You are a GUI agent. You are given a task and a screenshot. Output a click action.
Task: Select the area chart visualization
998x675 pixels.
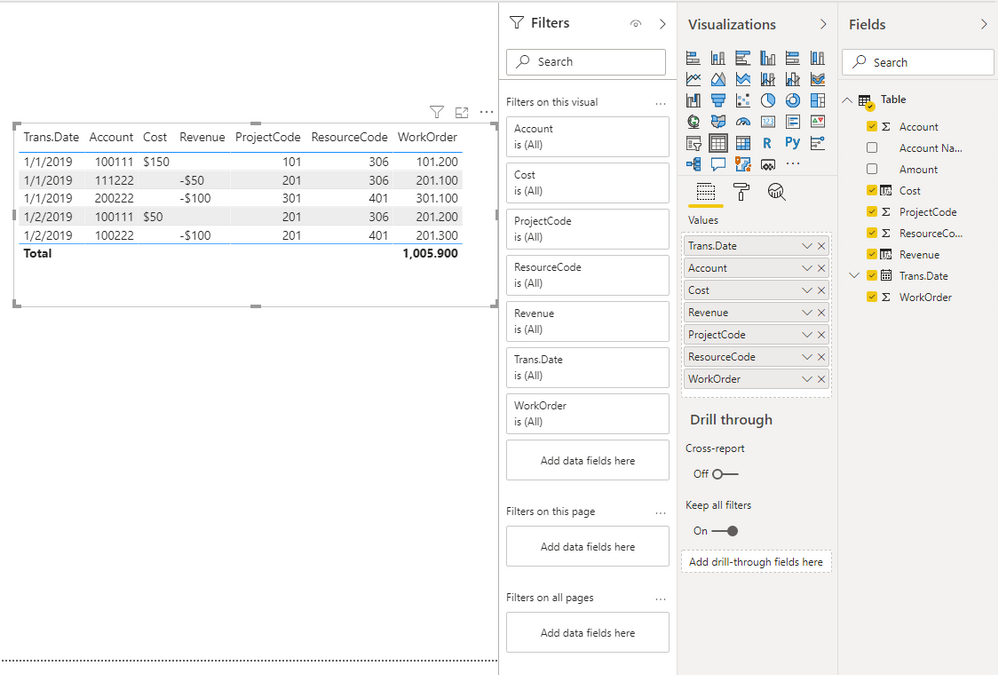pos(718,80)
